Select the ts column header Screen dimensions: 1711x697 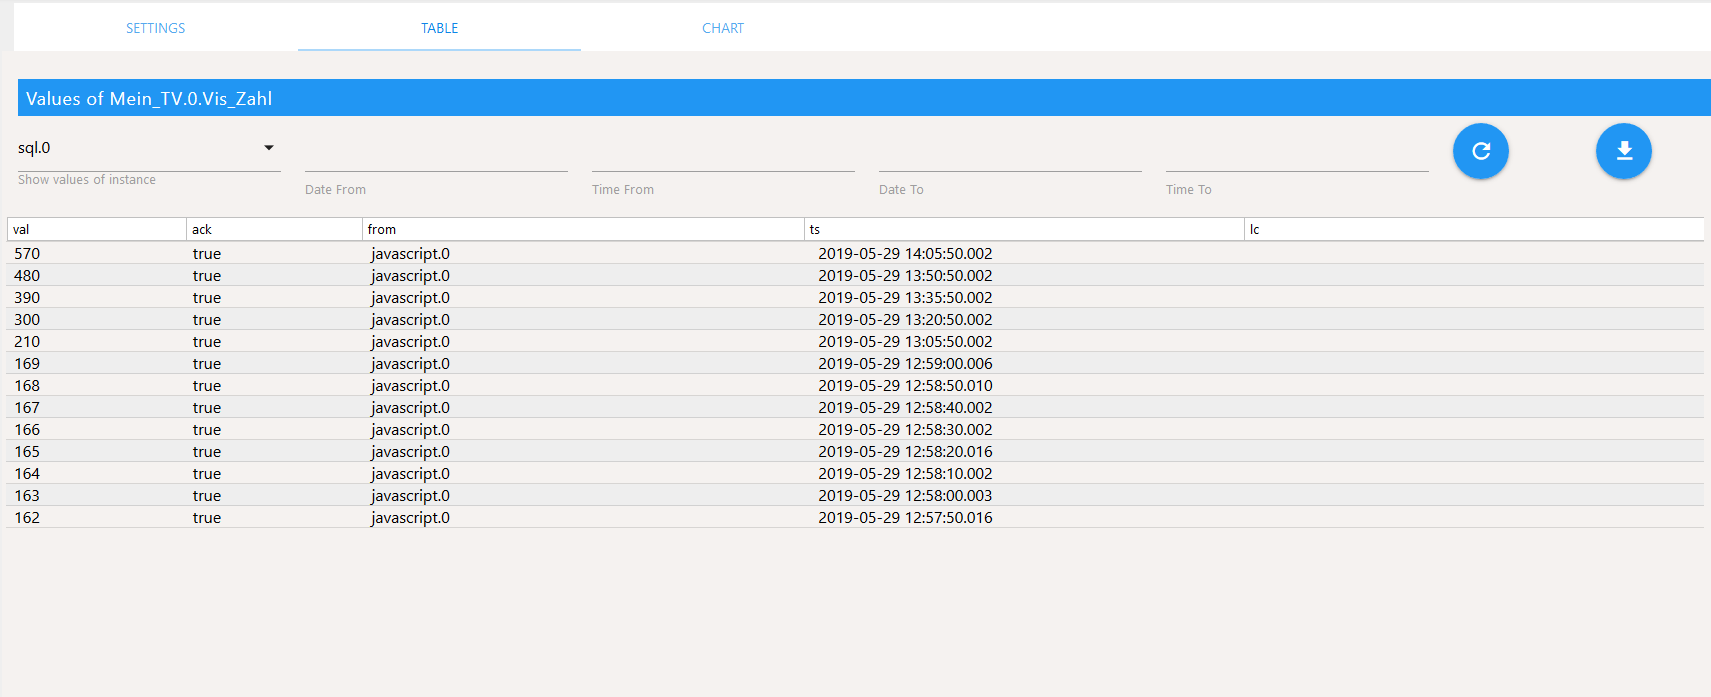click(1024, 229)
